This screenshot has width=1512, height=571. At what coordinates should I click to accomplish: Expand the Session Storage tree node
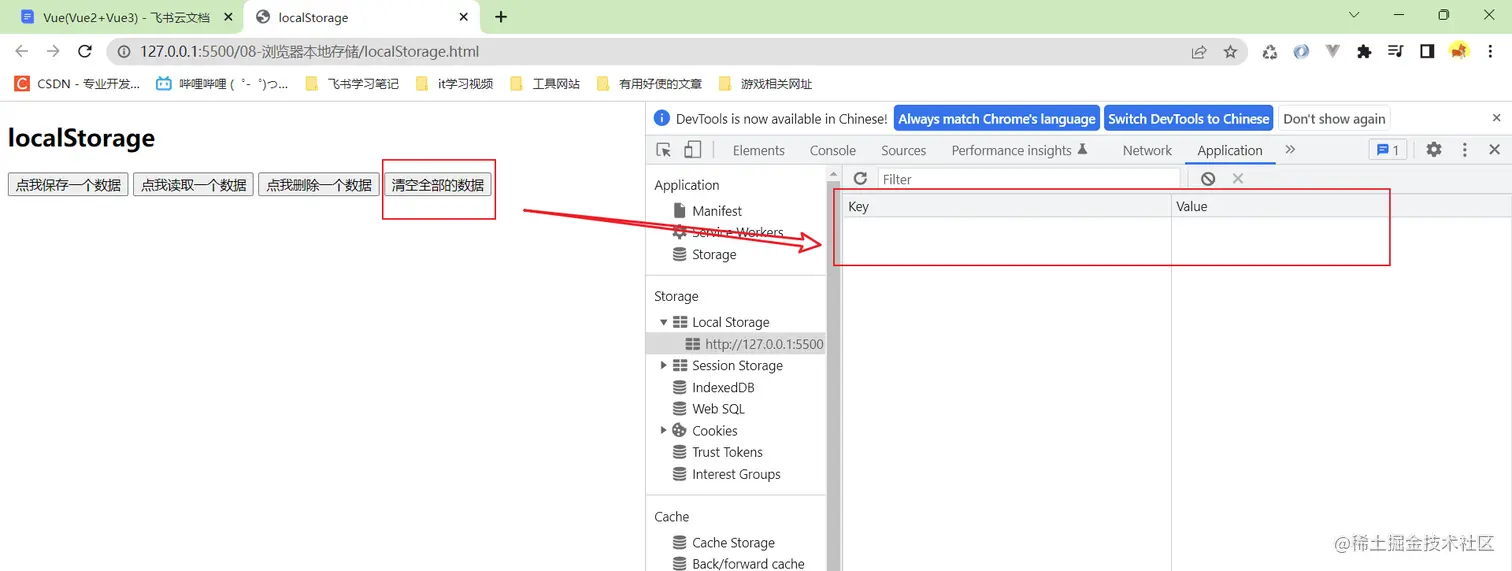[x=664, y=365]
